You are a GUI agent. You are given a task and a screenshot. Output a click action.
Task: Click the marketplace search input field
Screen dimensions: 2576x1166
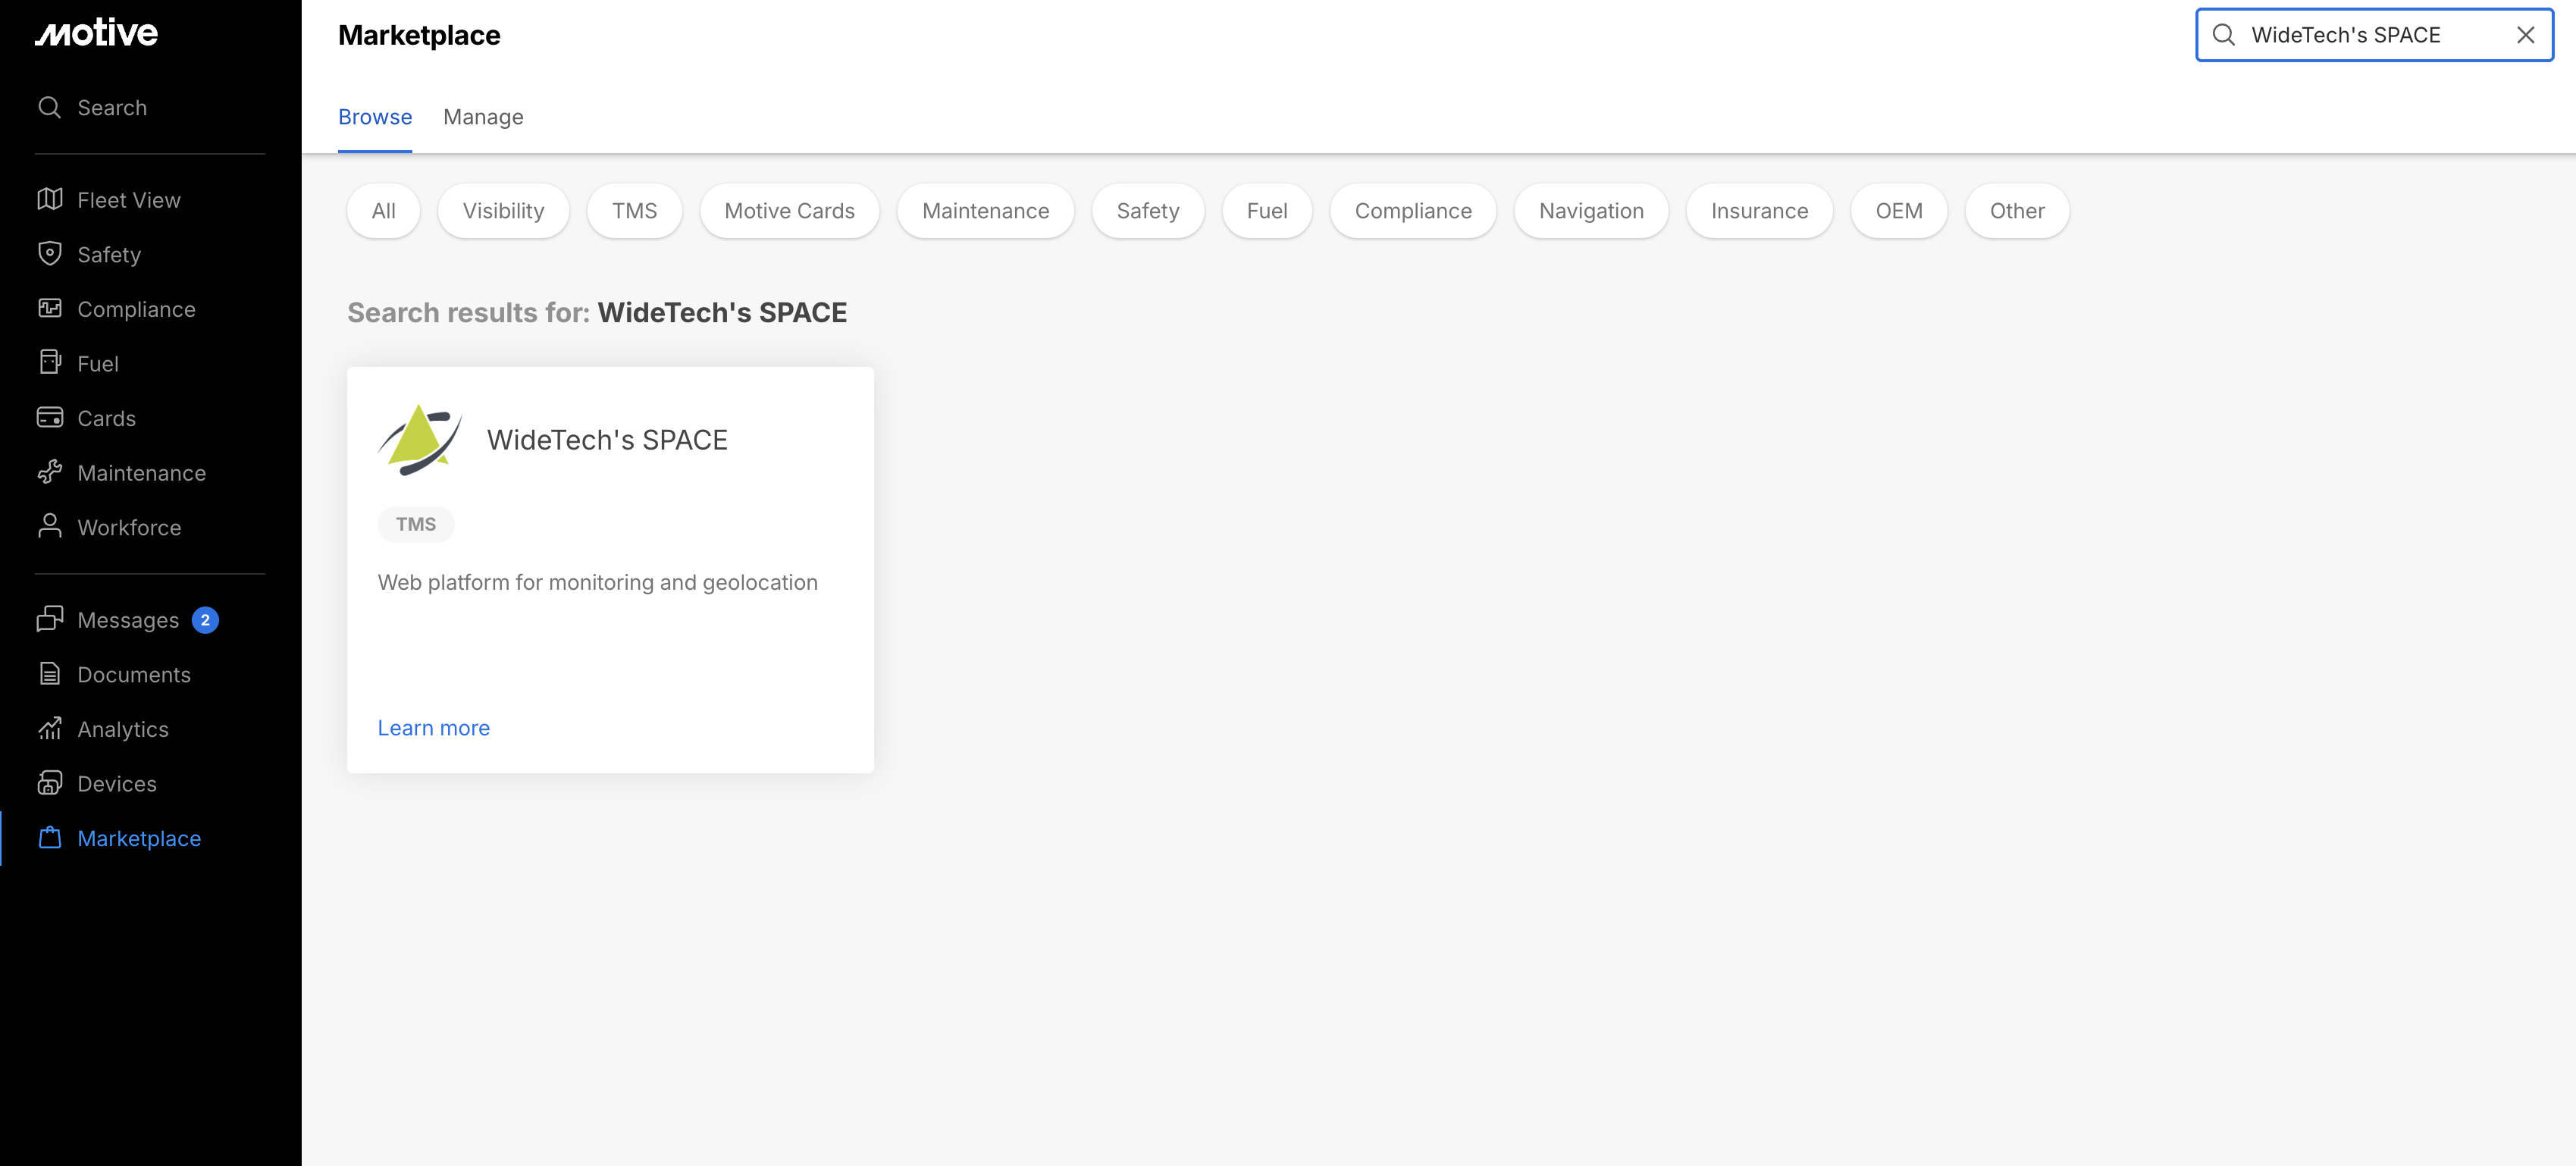pyautogui.click(x=2374, y=35)
